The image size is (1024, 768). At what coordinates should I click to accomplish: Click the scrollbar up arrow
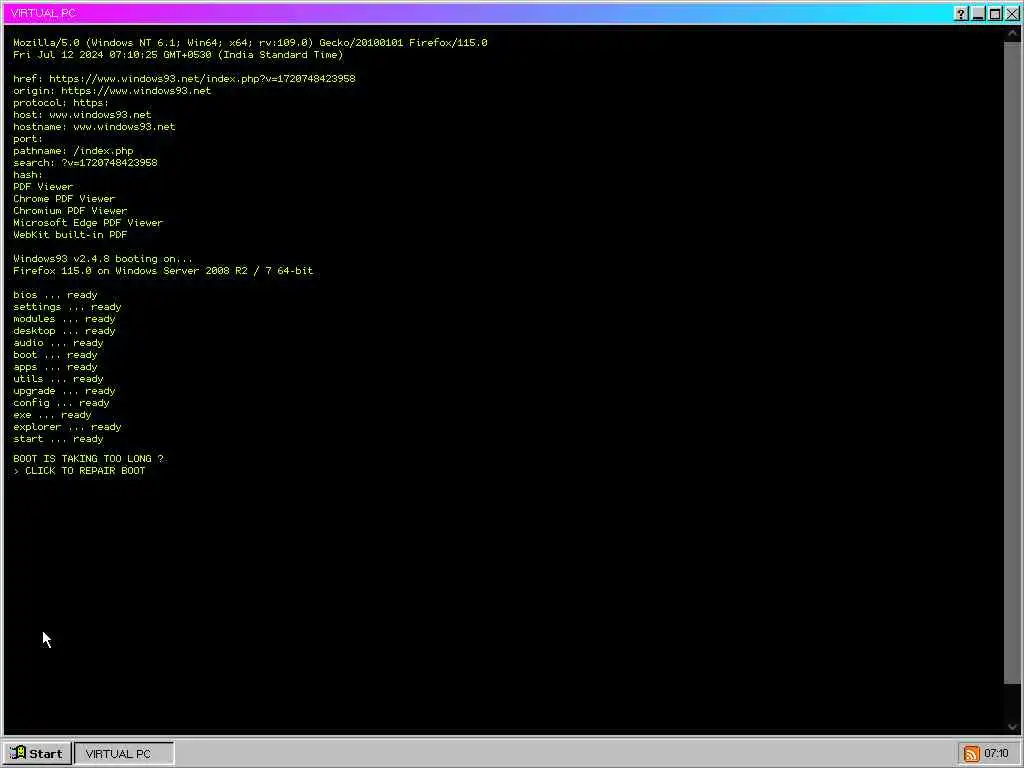[1012, 33]
